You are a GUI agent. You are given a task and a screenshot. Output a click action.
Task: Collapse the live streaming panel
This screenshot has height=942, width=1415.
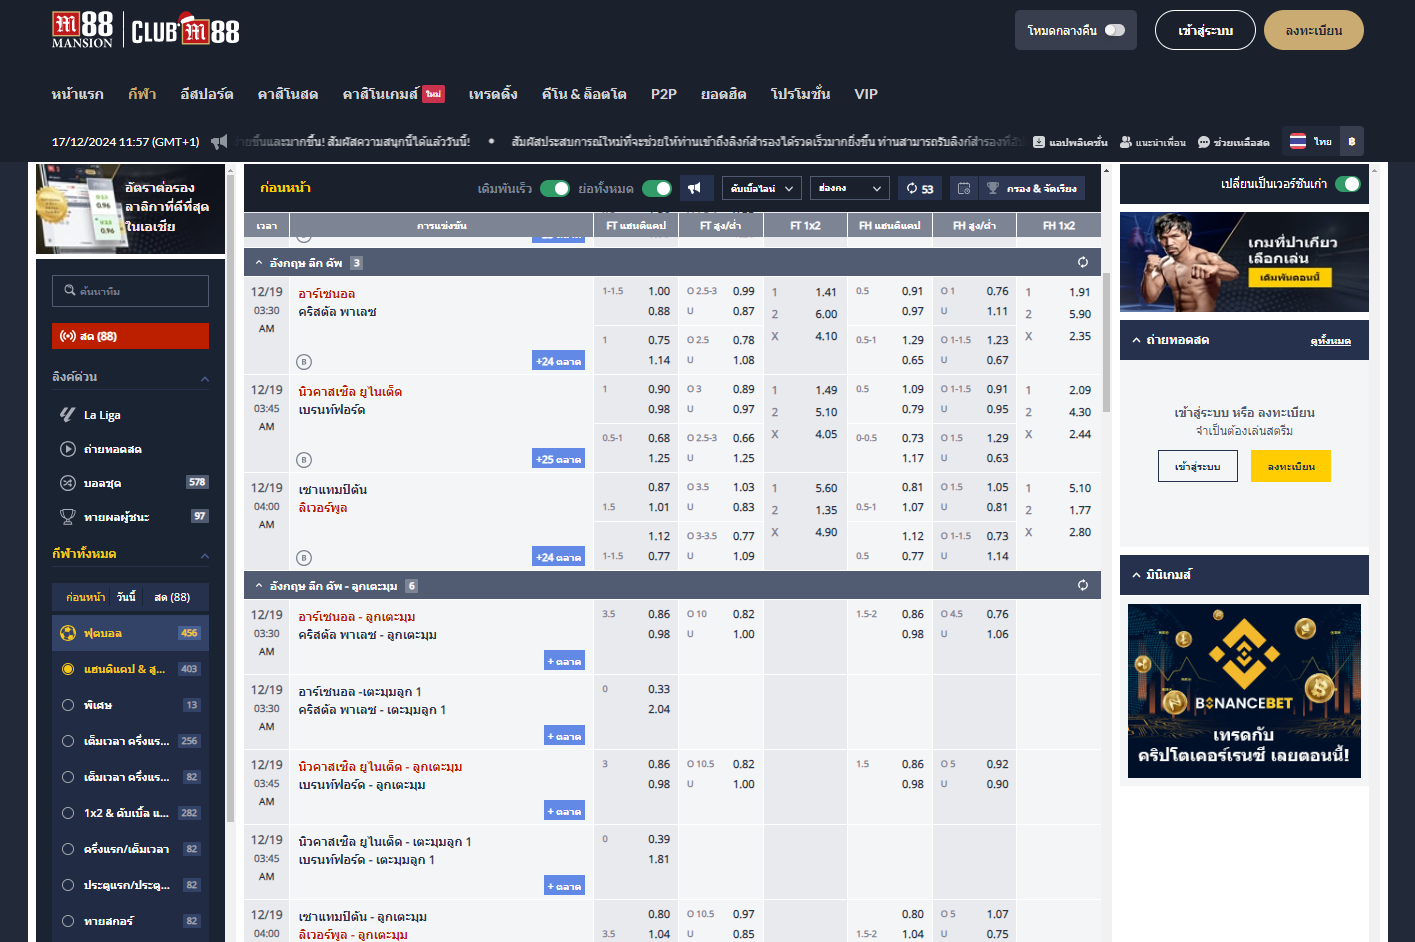[x=1136, y=340]
